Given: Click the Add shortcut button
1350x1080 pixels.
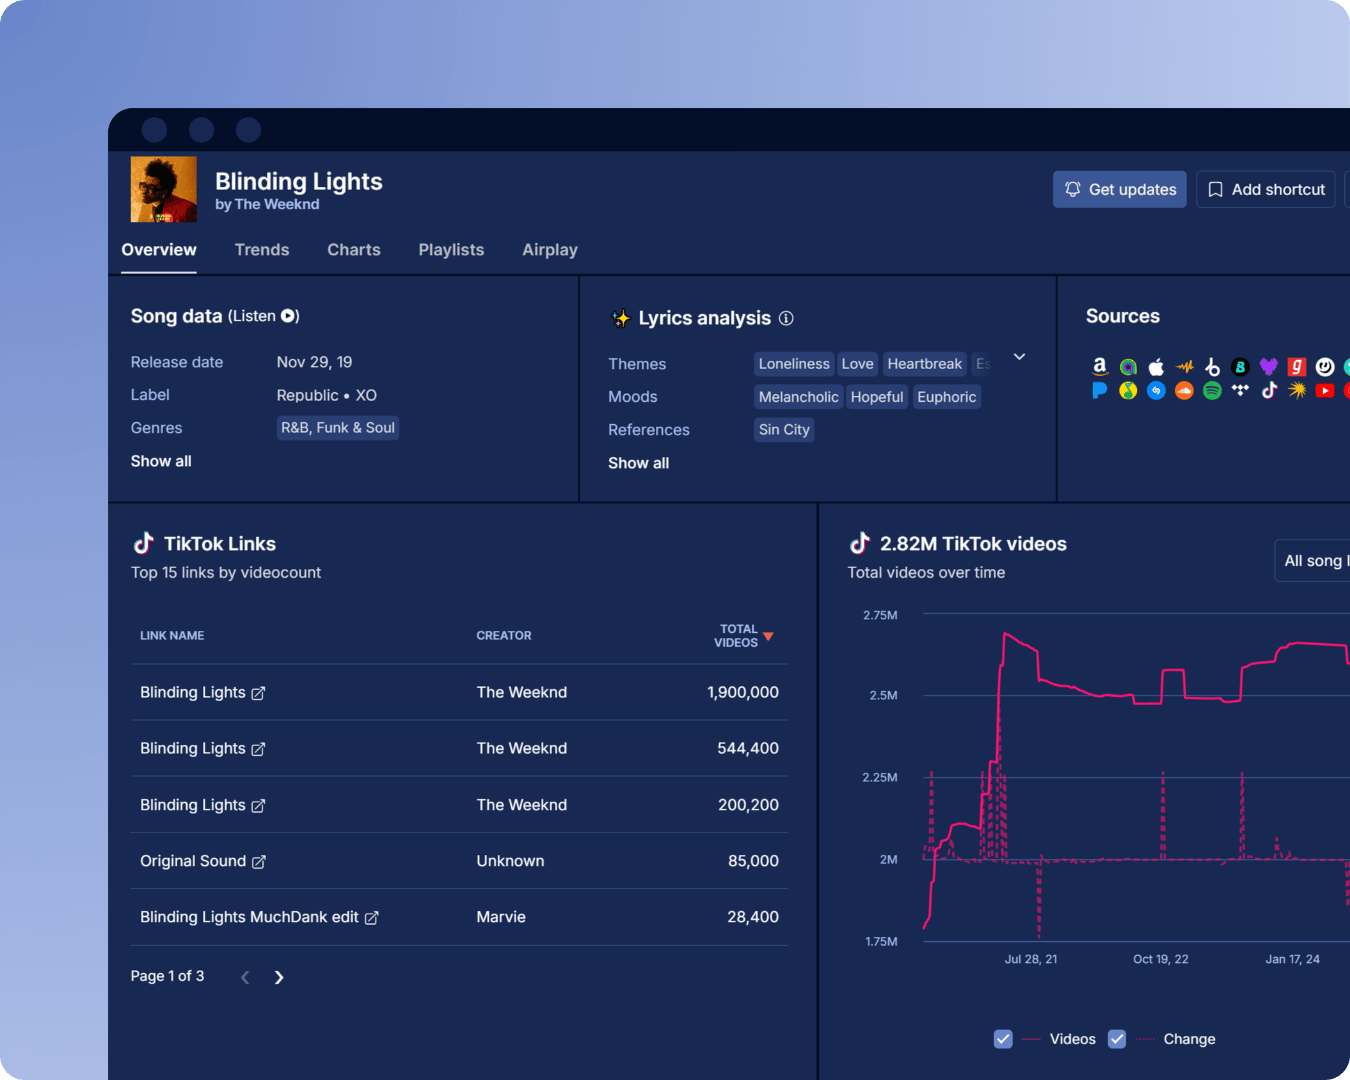Looking at the screenshot, I should pyautogui.click(x=1266, y=189).
